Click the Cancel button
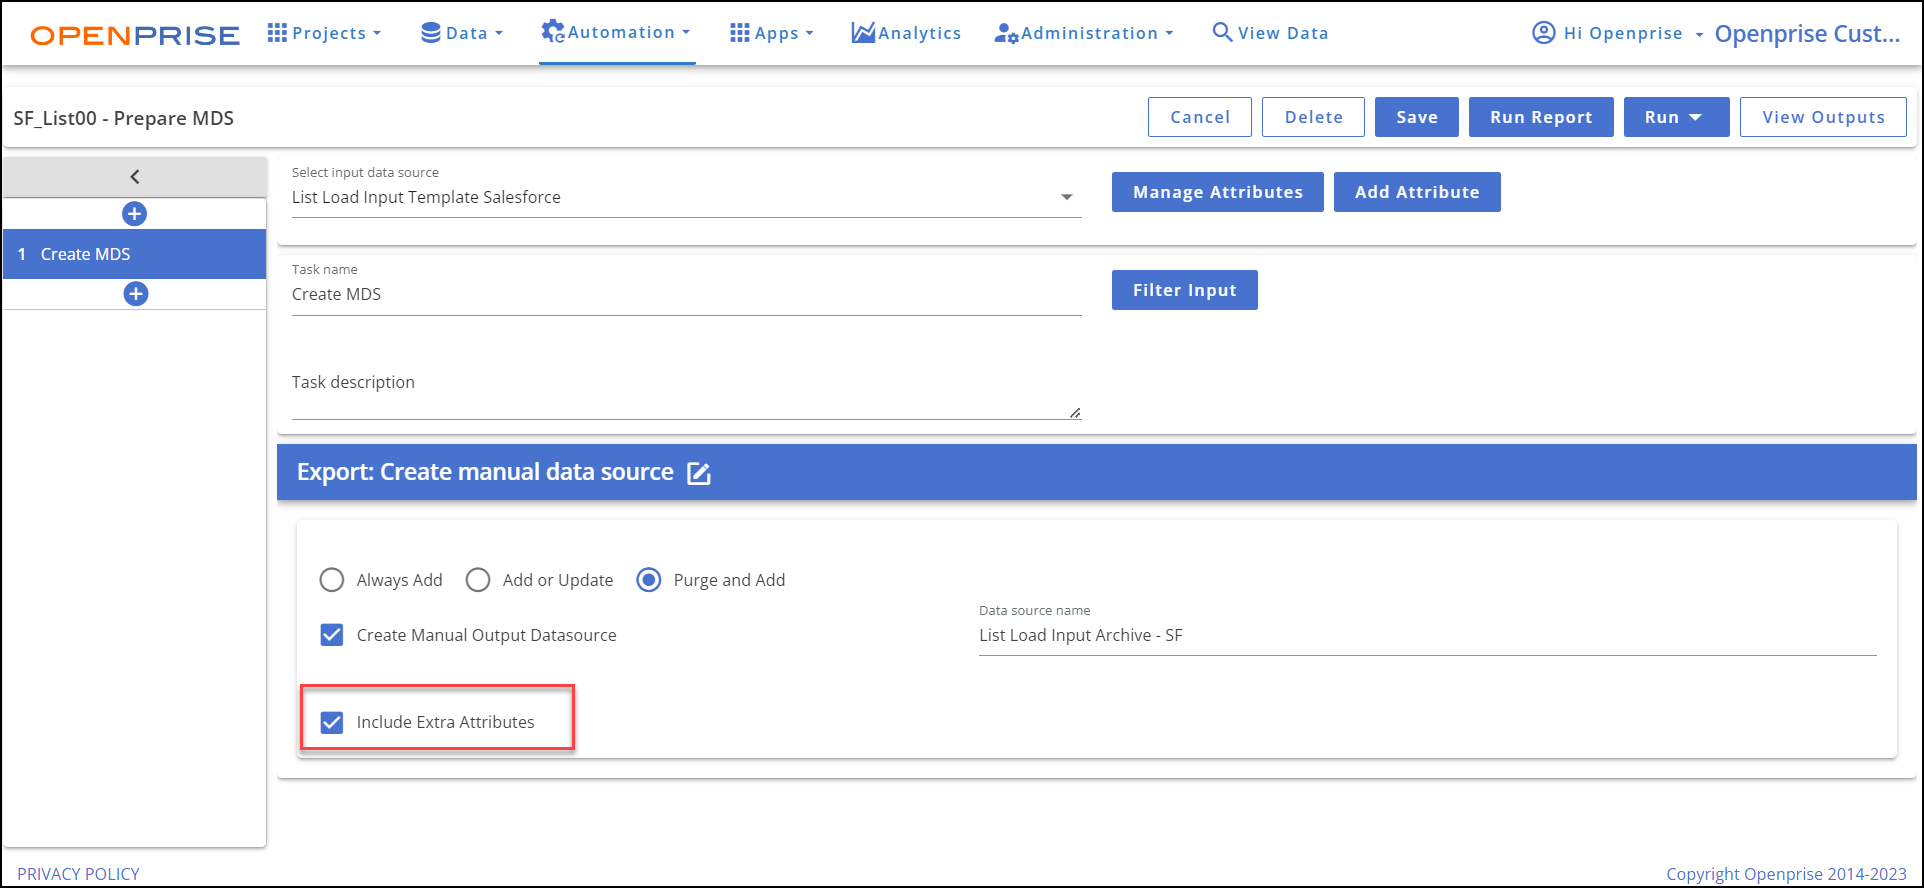The height and width of the screenshot is (888, 1924). point(1200,117)
